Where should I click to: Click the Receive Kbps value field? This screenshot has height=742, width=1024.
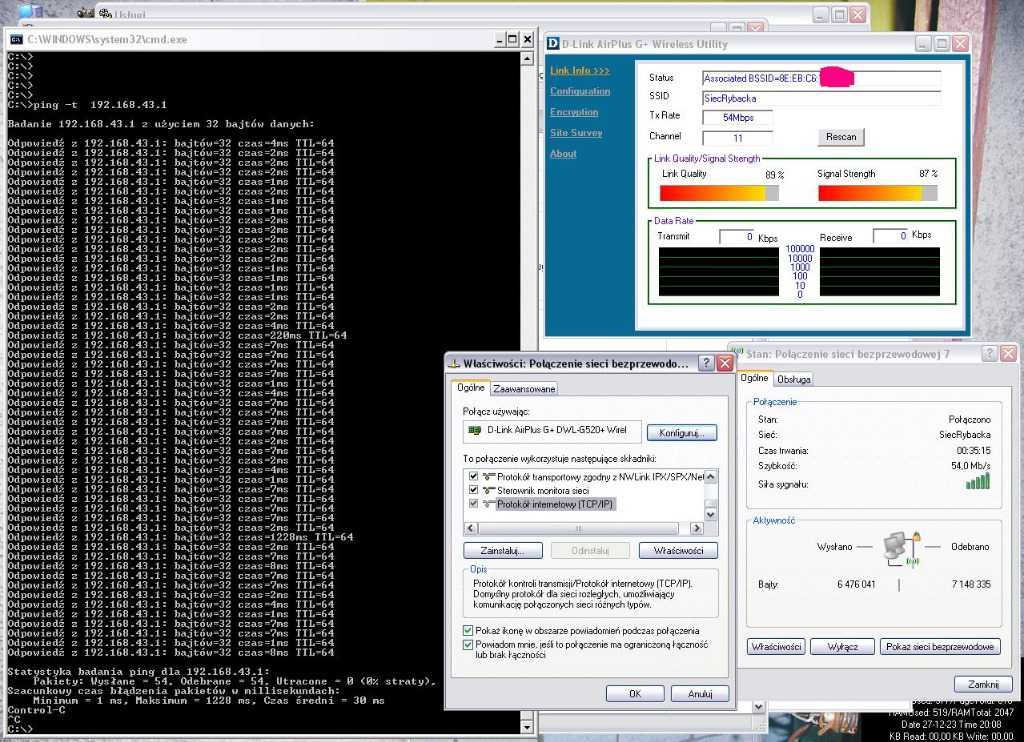890,236
